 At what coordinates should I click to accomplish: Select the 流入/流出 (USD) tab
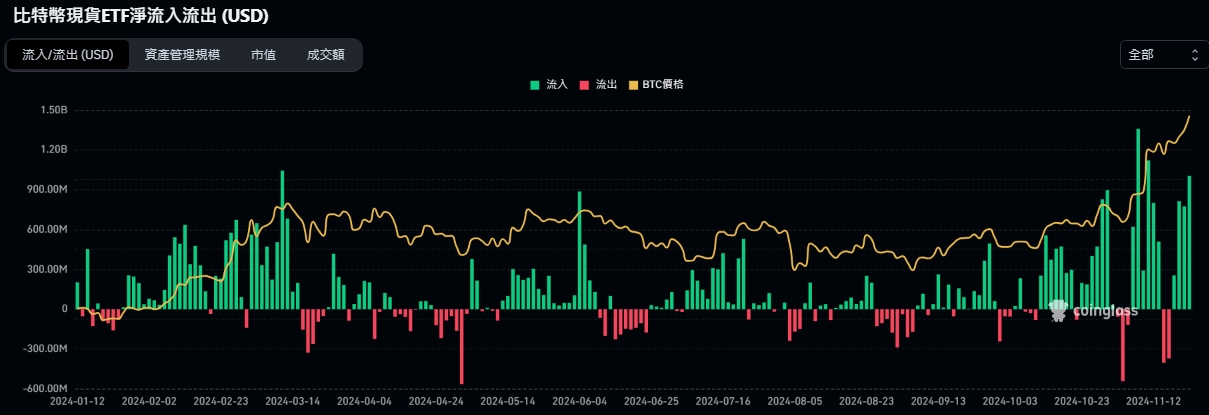coord(68,55)
